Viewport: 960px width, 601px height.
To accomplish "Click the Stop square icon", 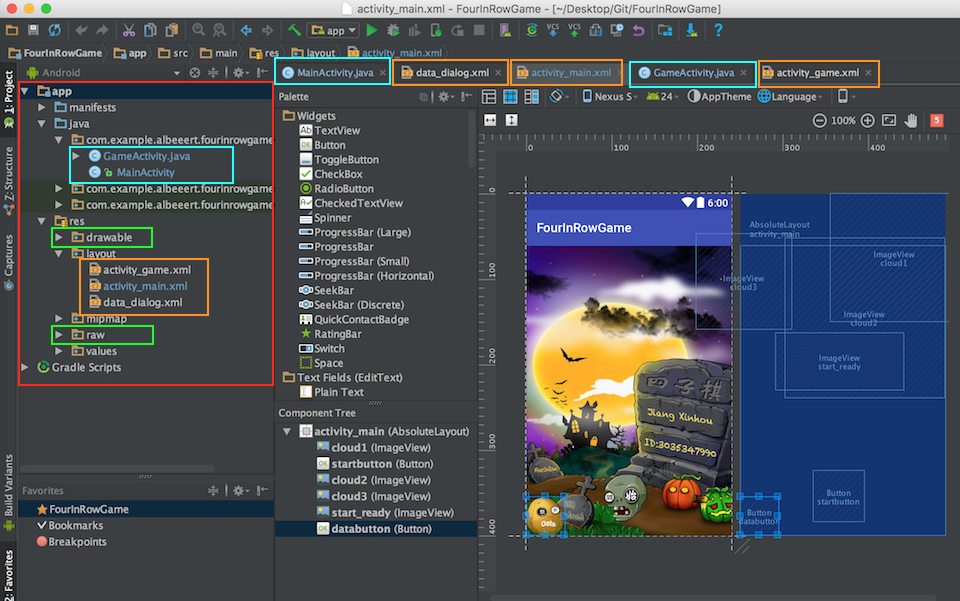I will point(479,30).
